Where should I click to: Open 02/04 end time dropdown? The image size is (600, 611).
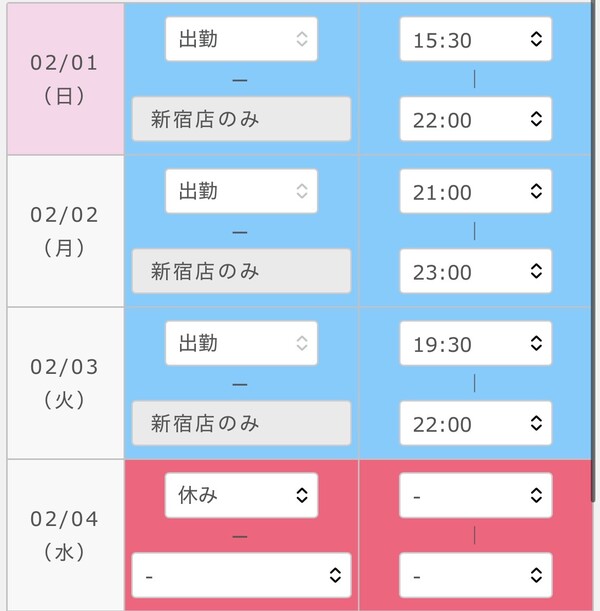475,576
